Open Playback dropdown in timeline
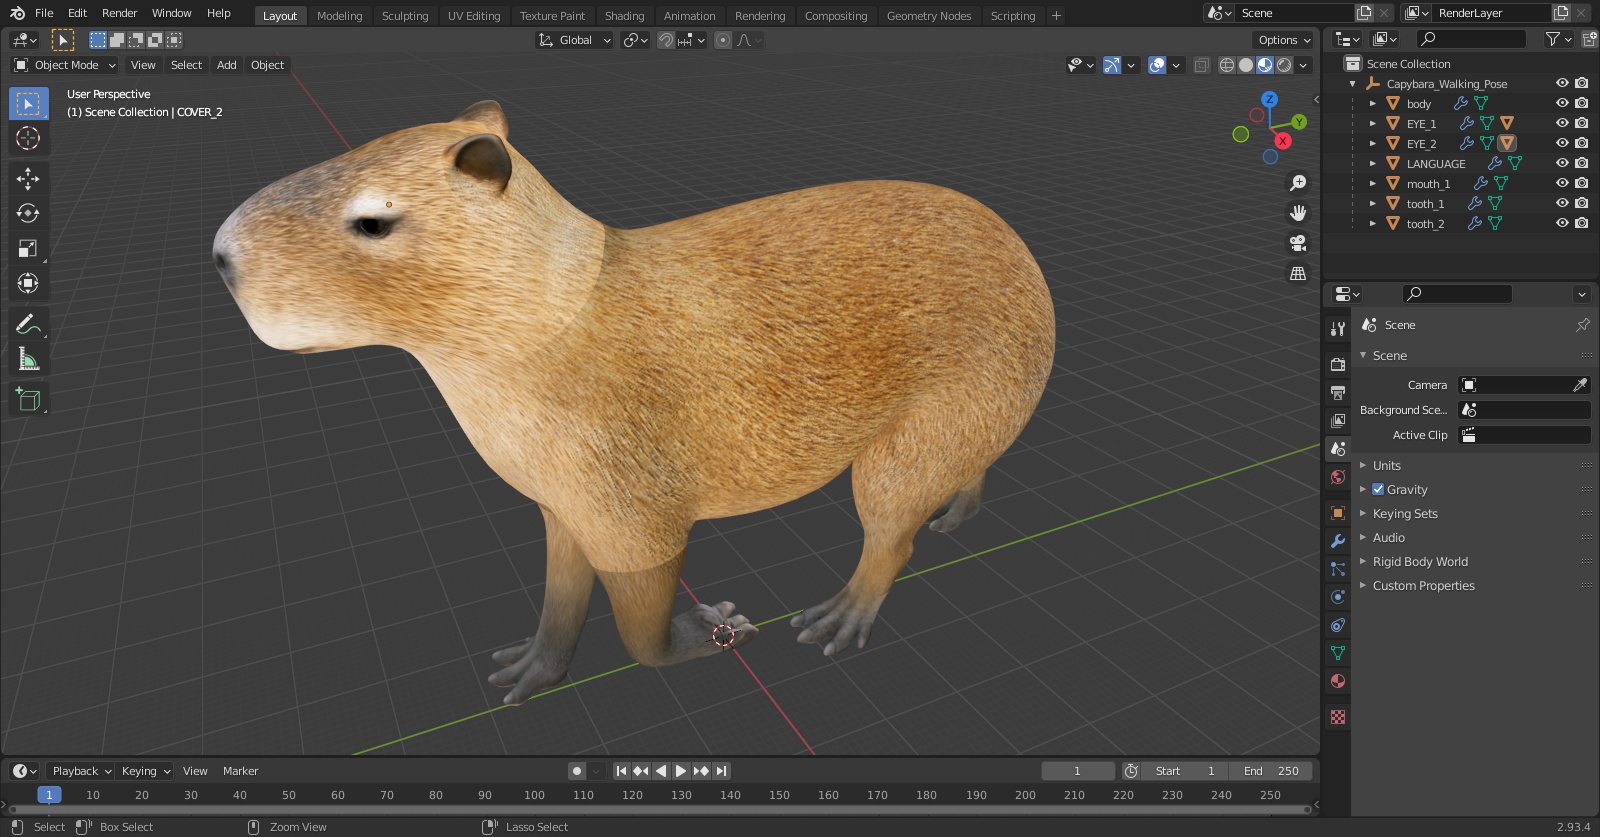1600x837 pixels. 81,771
